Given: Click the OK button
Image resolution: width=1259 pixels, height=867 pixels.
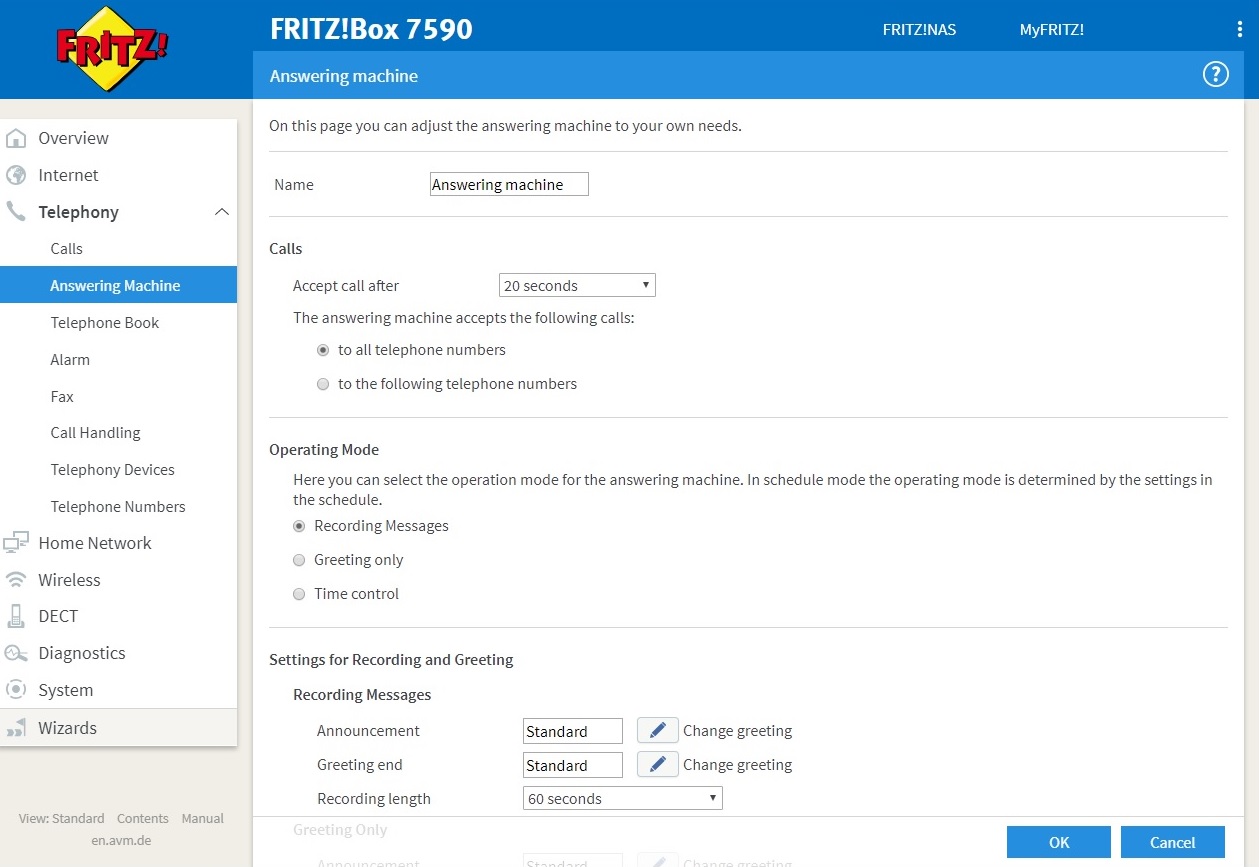Looking at the screenshot, I should click(1059, 842).
